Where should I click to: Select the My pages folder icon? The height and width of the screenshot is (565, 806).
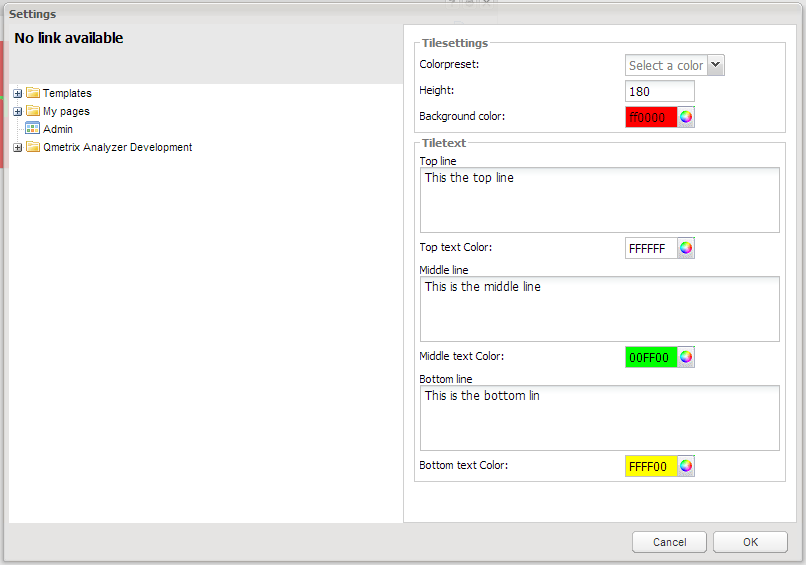click(x=33, y=111)
